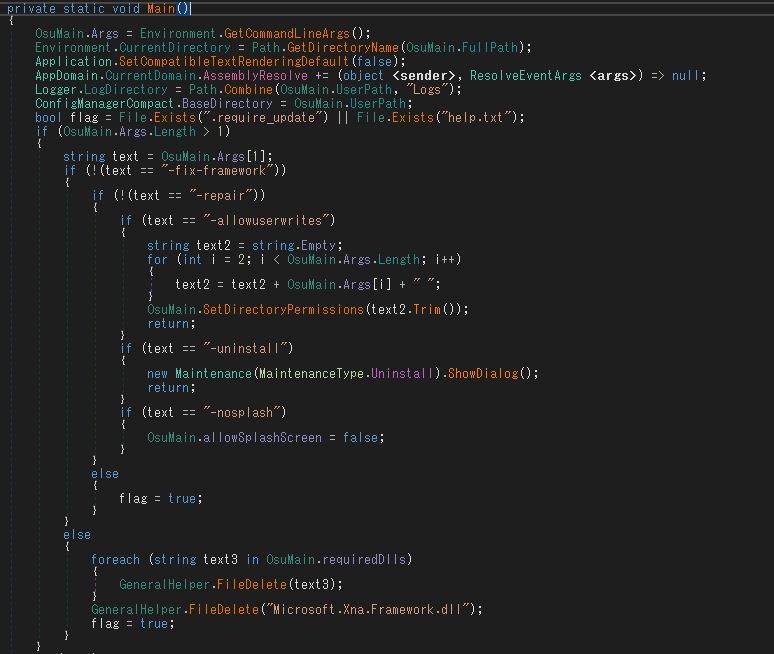Select the 'static' keyword in method signature
This screenshot has width=774, height=654.
84,8
